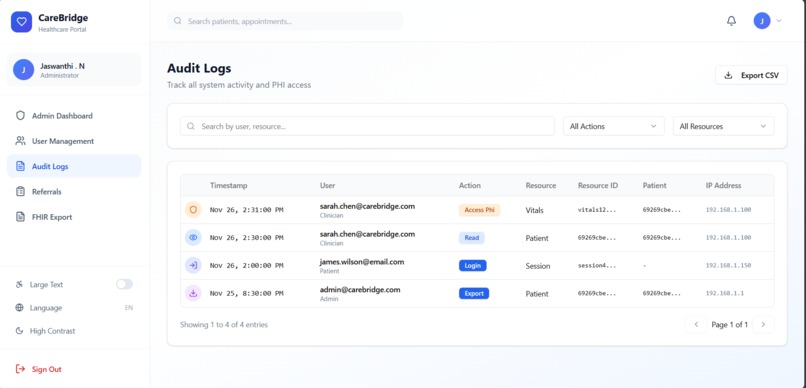Click timestamp Nov 26, 2:31:00 PM
806x388 pixels.
(247, 210)
